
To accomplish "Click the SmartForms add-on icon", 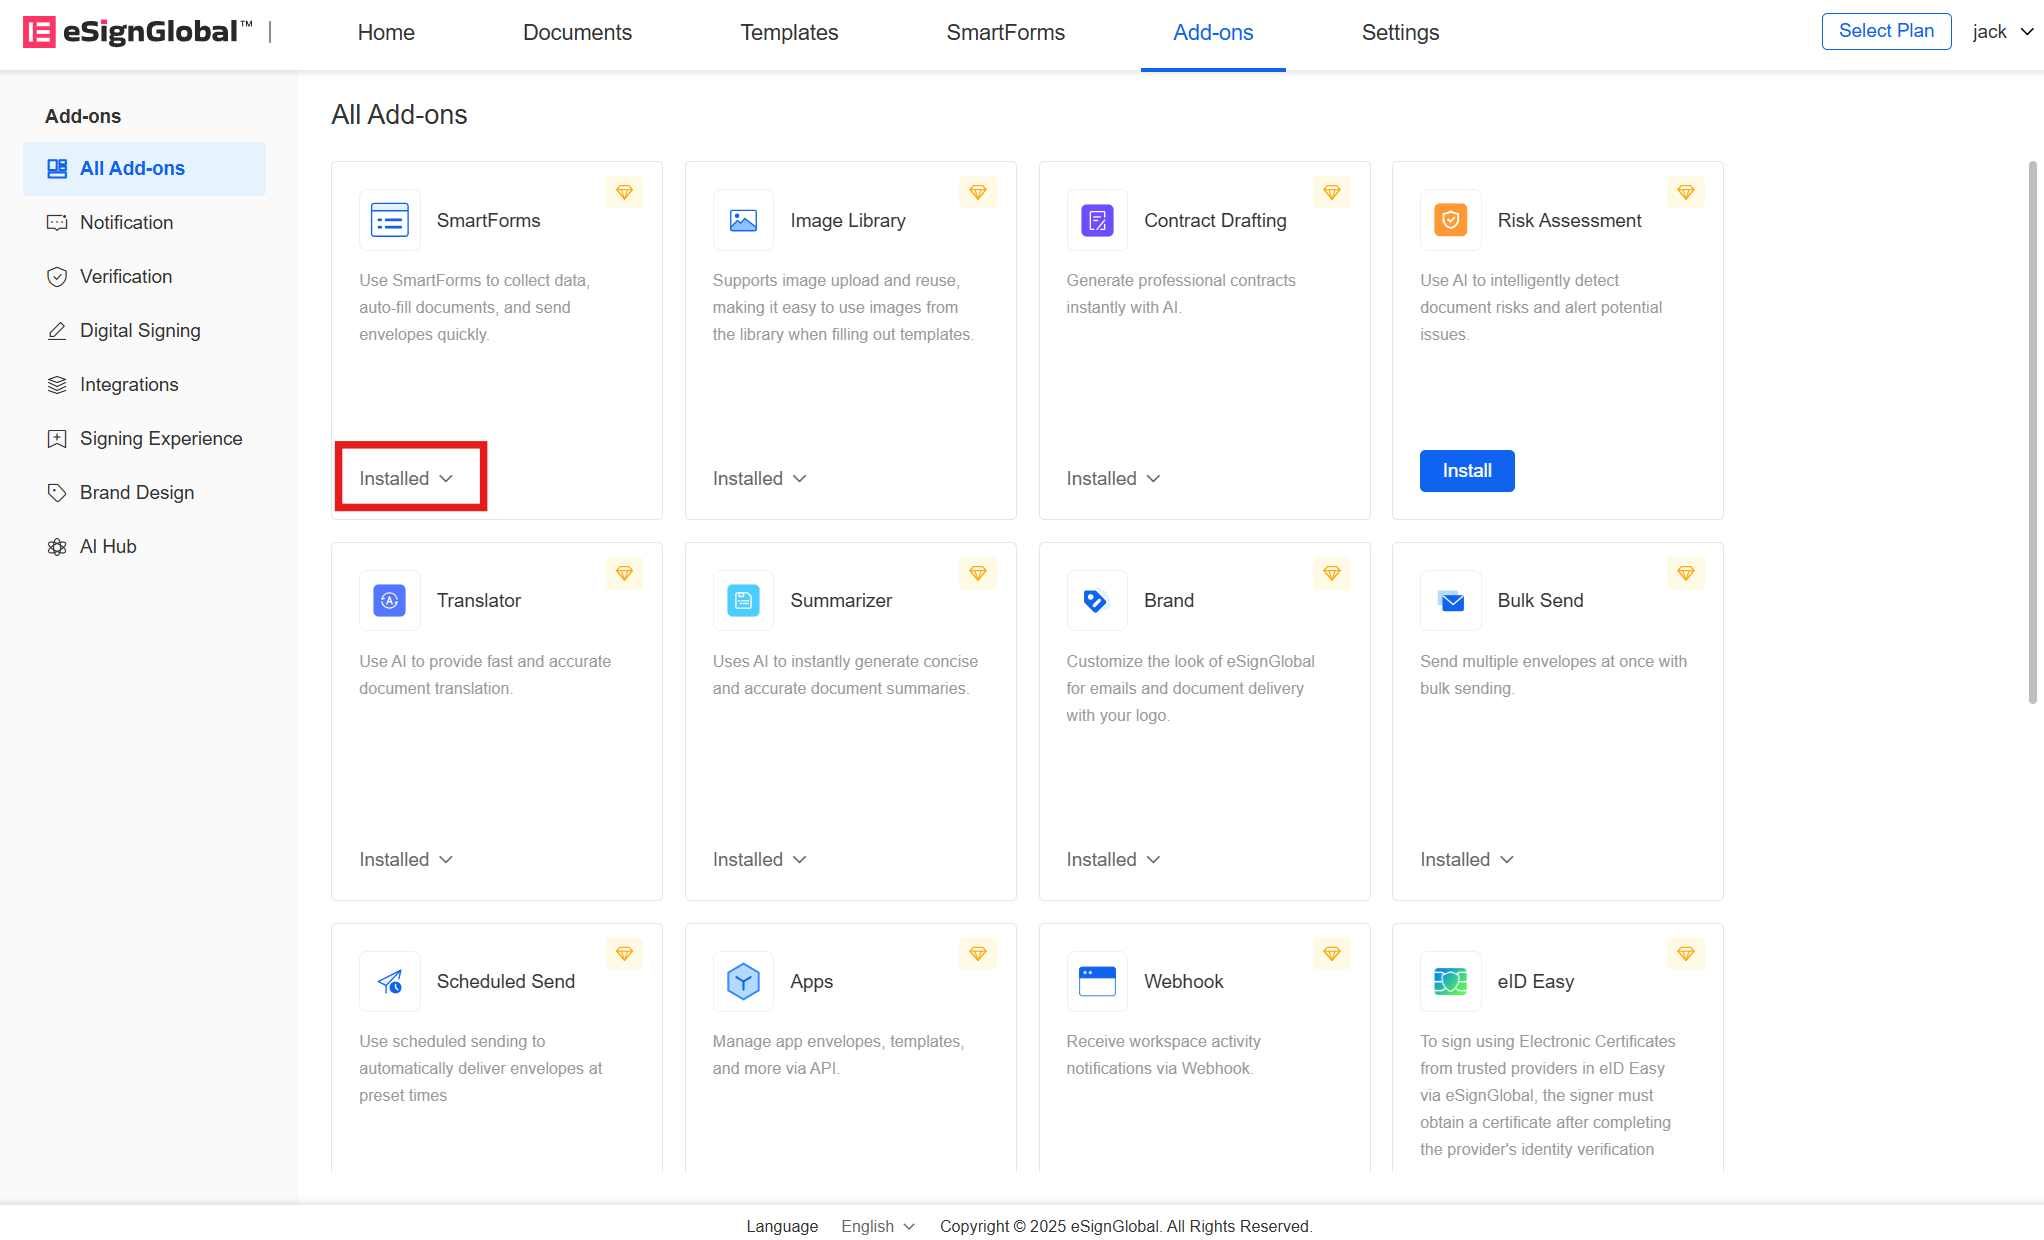I will tap(389, 220).
